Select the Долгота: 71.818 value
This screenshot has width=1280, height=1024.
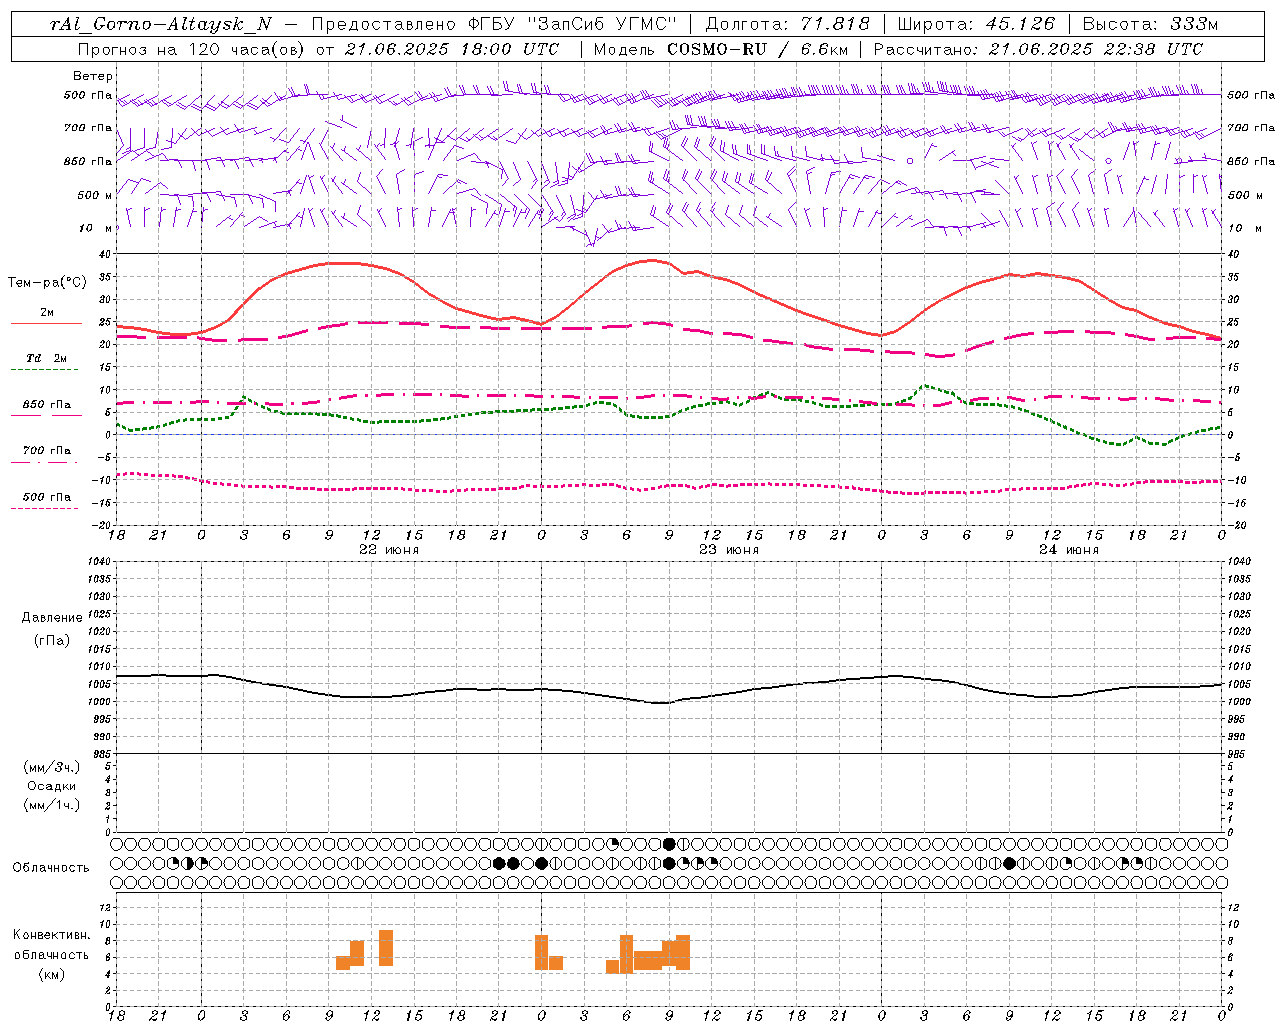pyautogui.click(x=788, y=24)
